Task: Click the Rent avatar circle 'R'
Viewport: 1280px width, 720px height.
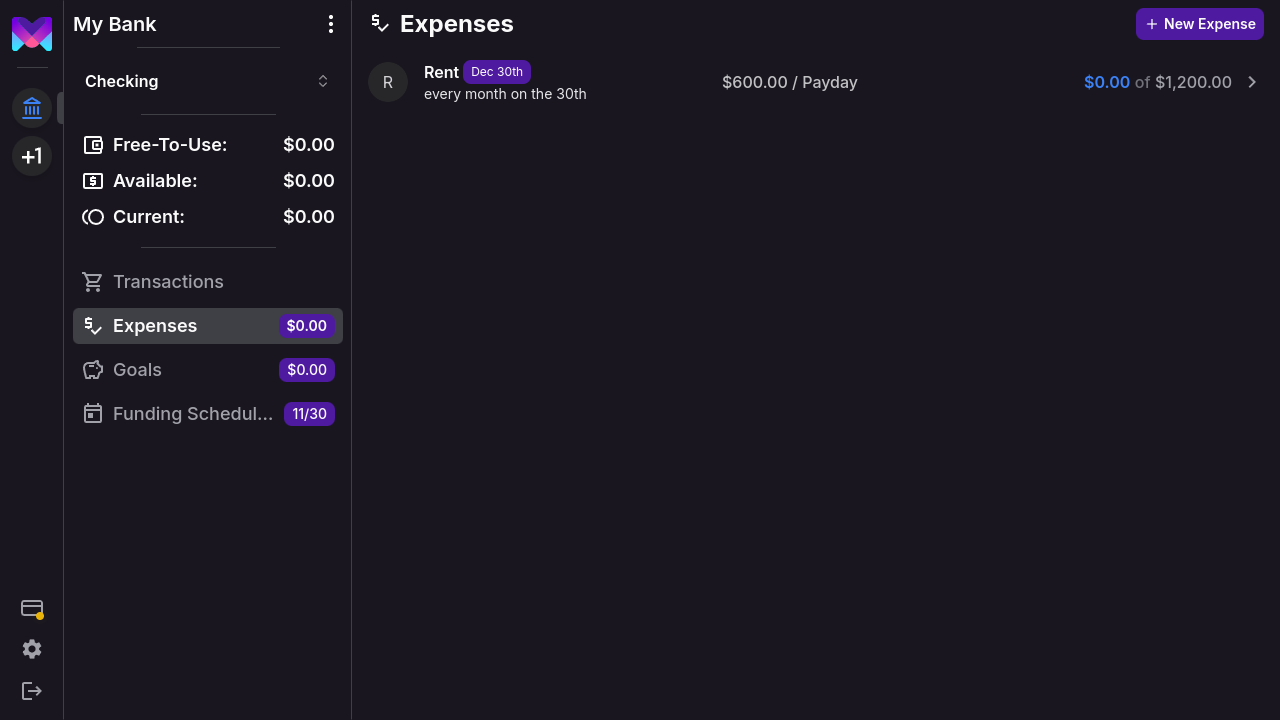Action: [x=388, y=82]
